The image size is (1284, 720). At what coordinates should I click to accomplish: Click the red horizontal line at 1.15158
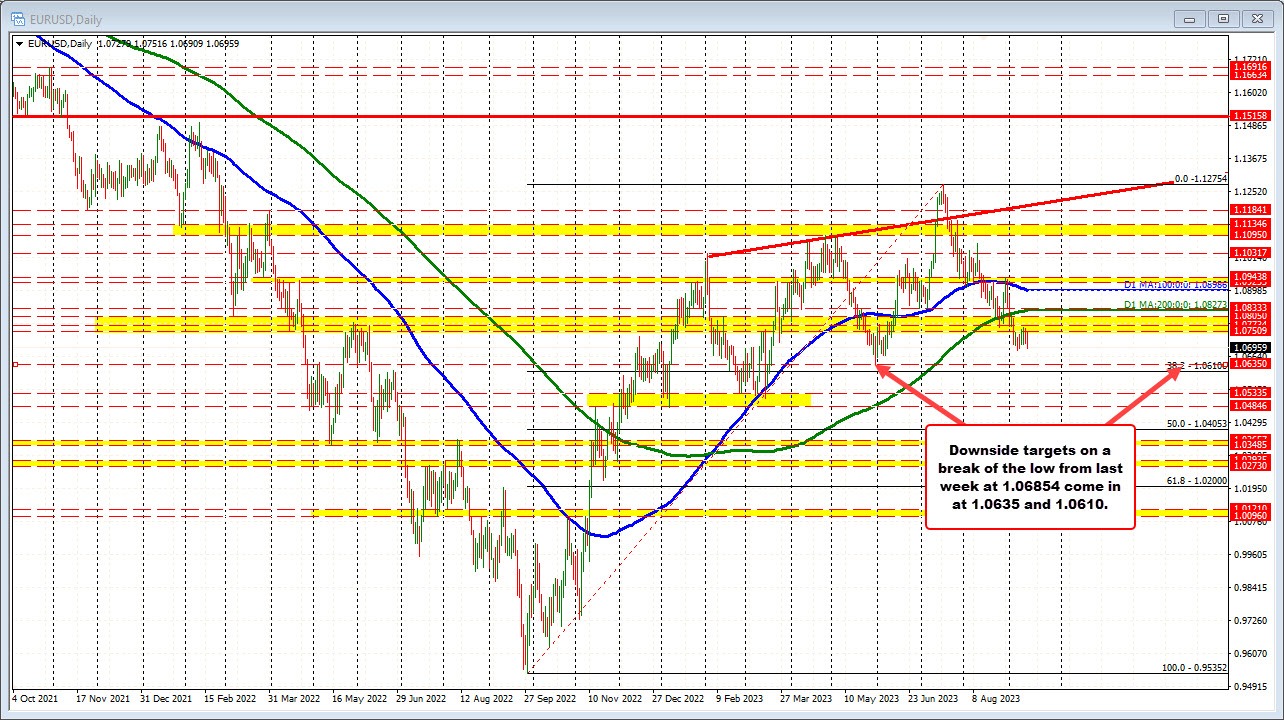point(600,115)
